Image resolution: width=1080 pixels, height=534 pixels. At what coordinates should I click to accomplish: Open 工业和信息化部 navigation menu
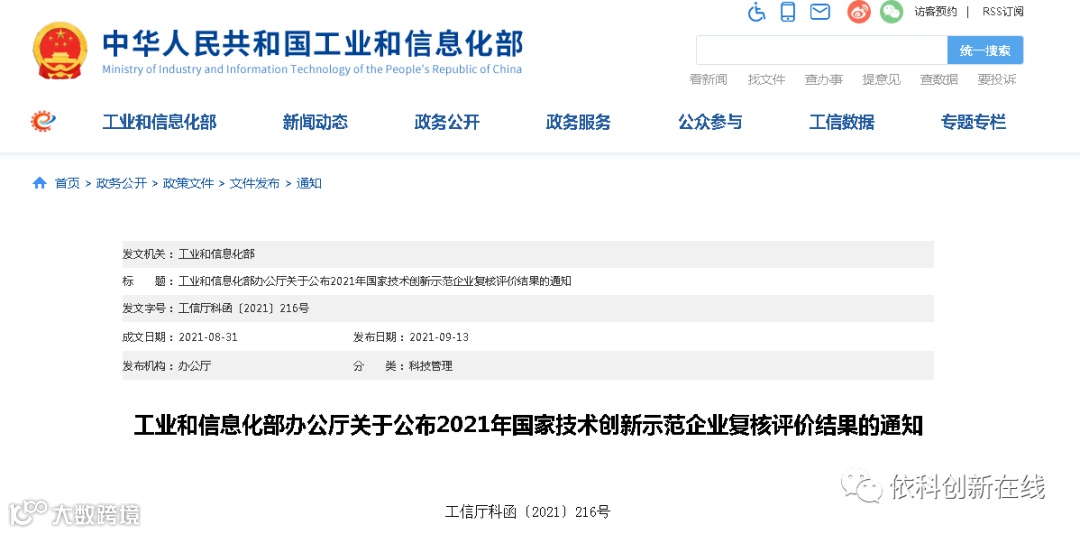coord(160,123)
